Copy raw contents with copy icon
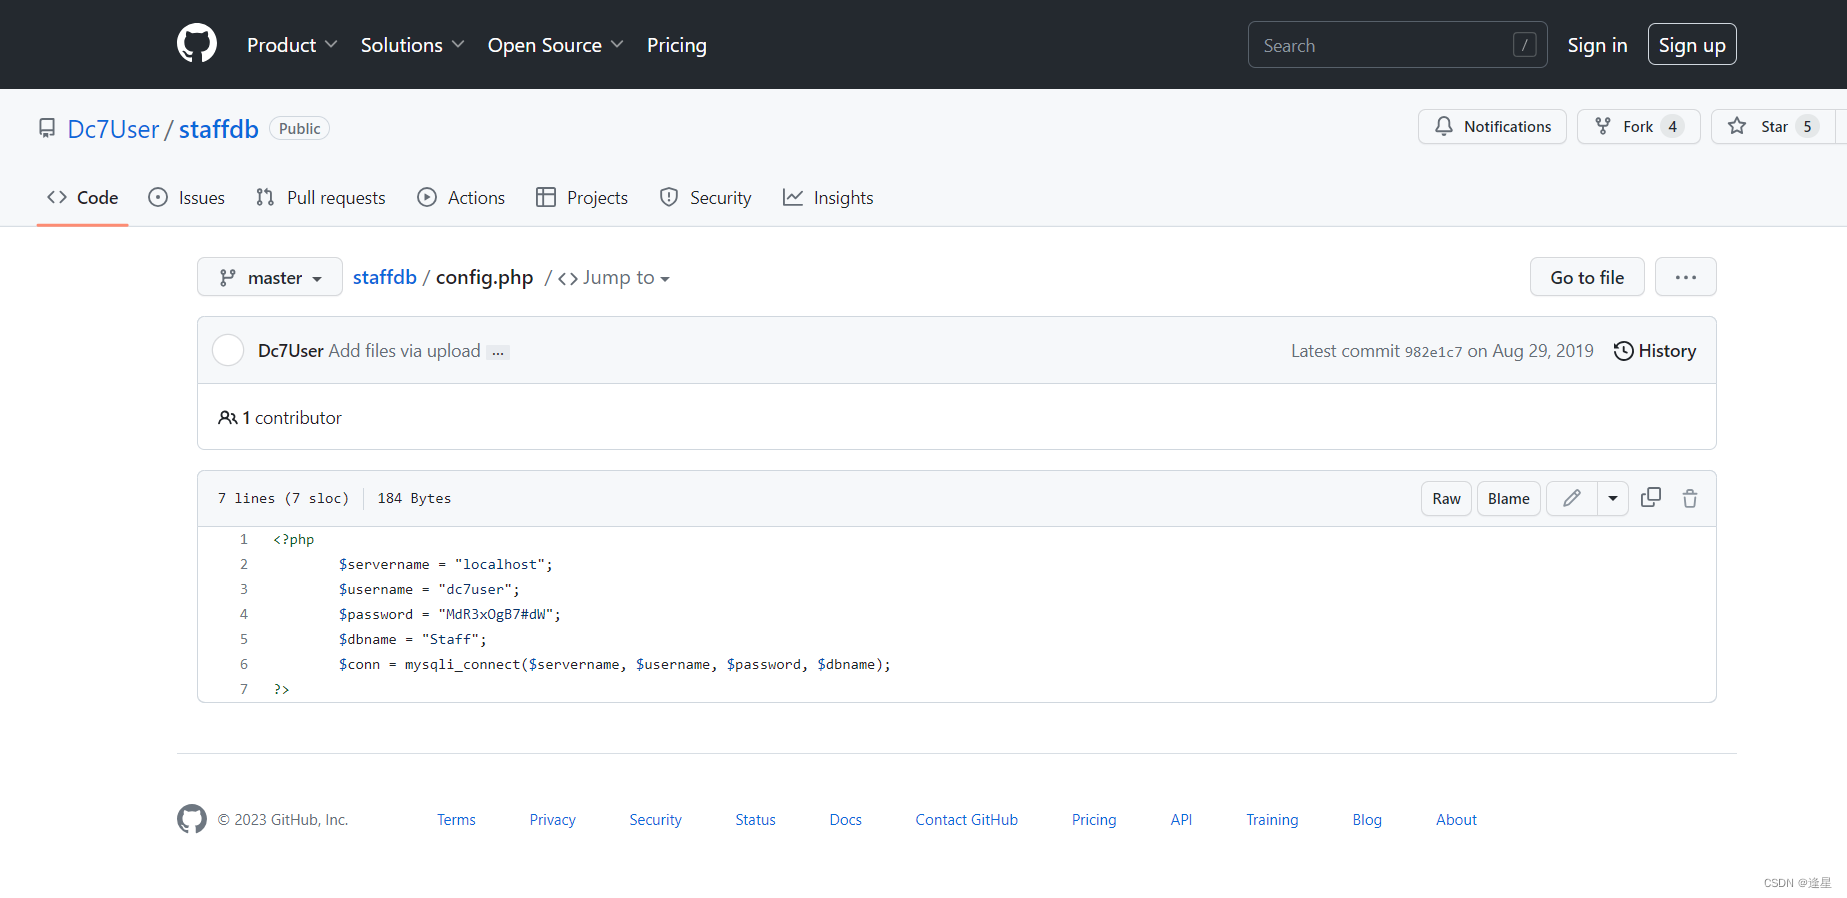The width and height of the screenshot is (1847, 898). pyautogui.click(x=1651, y=497)
